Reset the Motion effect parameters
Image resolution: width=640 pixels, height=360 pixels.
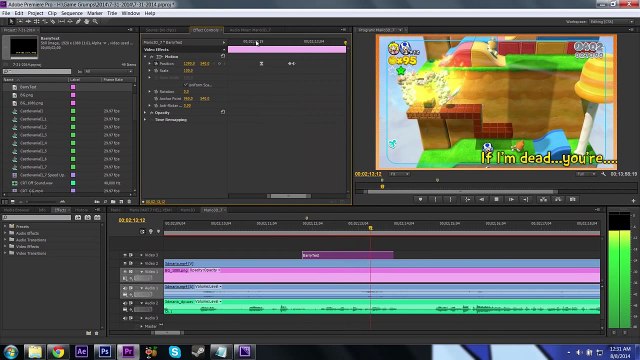(x=223, y=56)
